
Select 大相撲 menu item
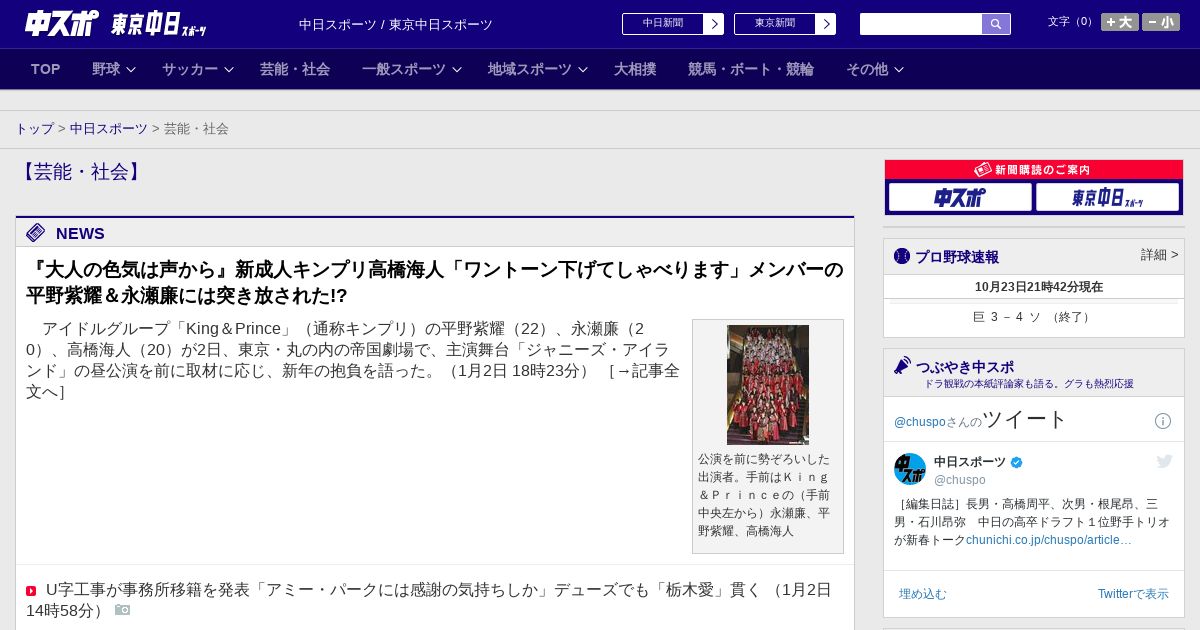(x=635, y=69)
